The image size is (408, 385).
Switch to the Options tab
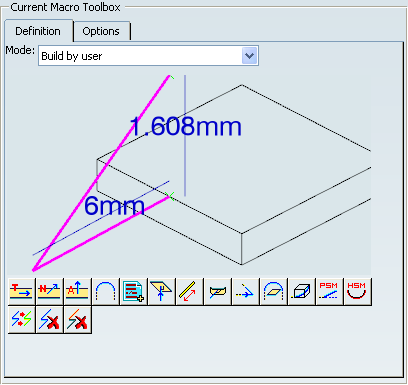click(x=101, y=31)
